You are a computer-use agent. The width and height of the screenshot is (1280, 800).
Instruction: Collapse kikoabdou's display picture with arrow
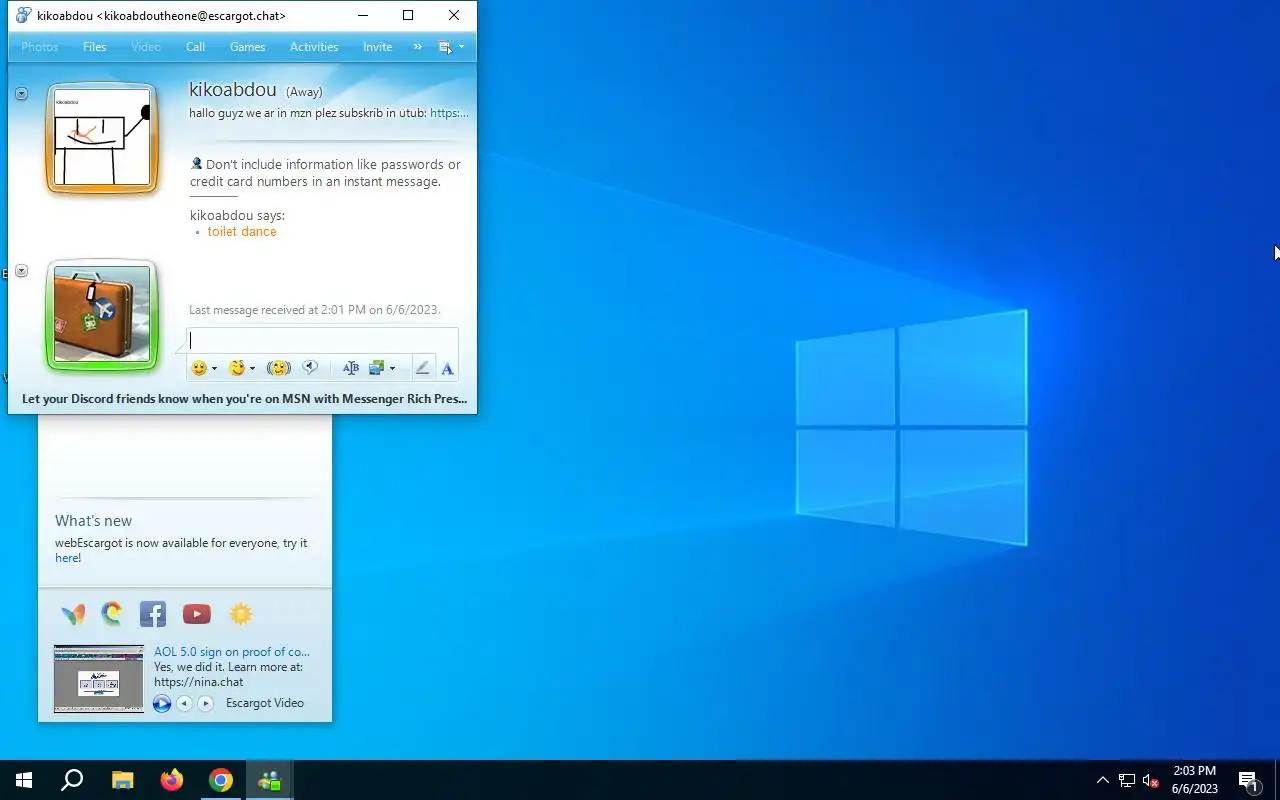pos(21,94)
